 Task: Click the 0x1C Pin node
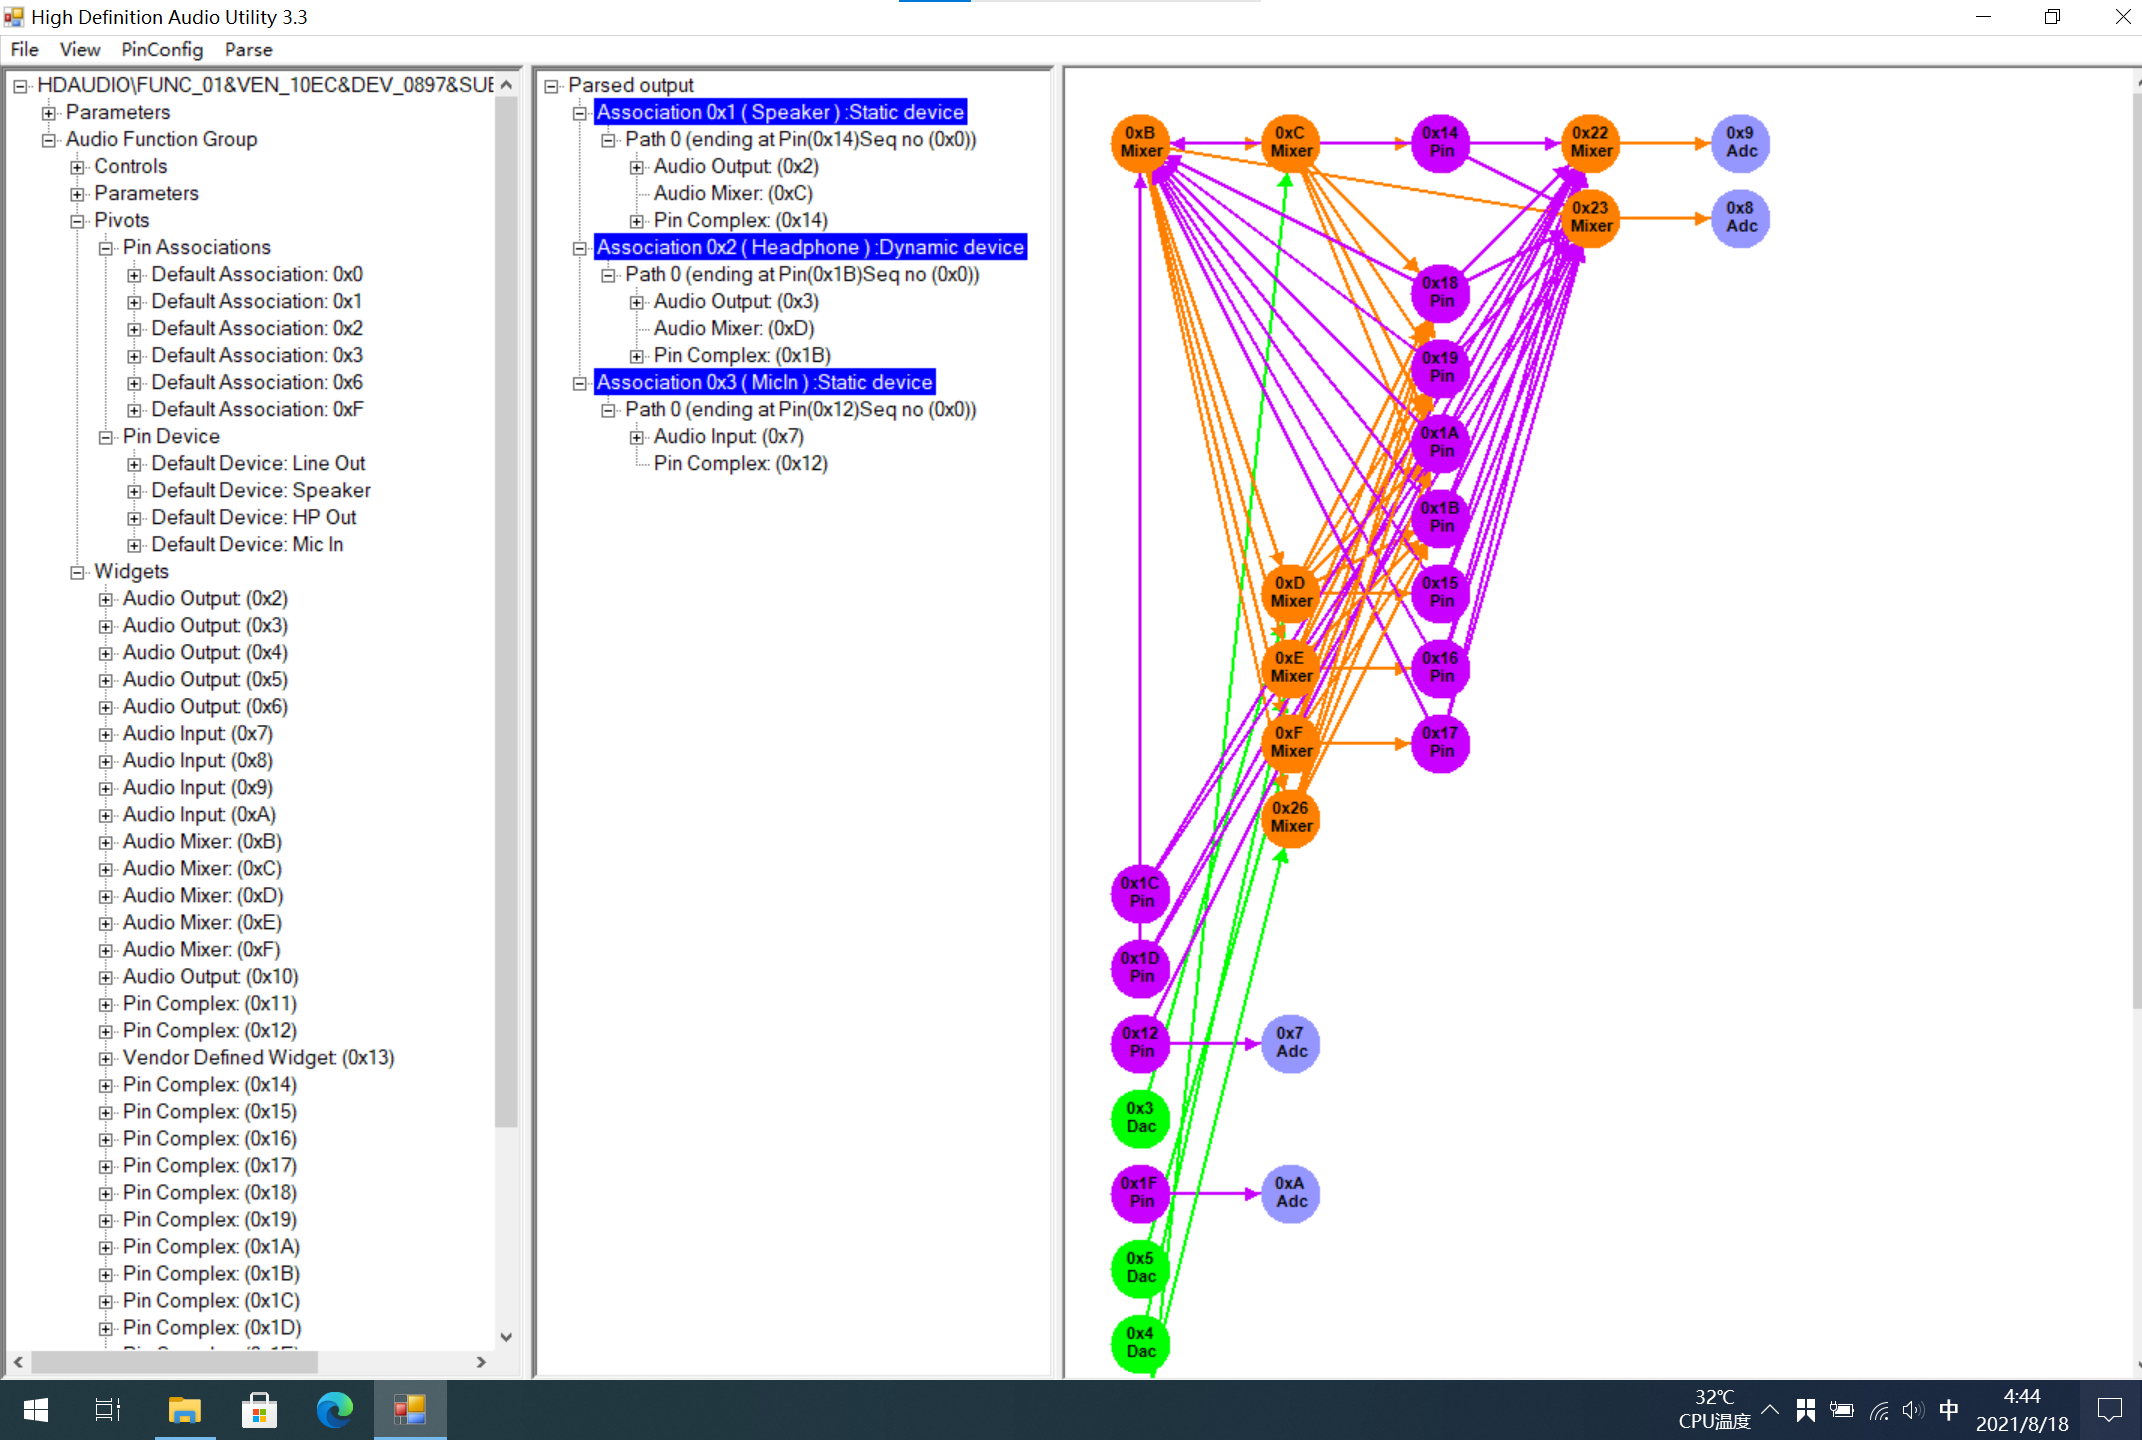tap(1140, 893)
